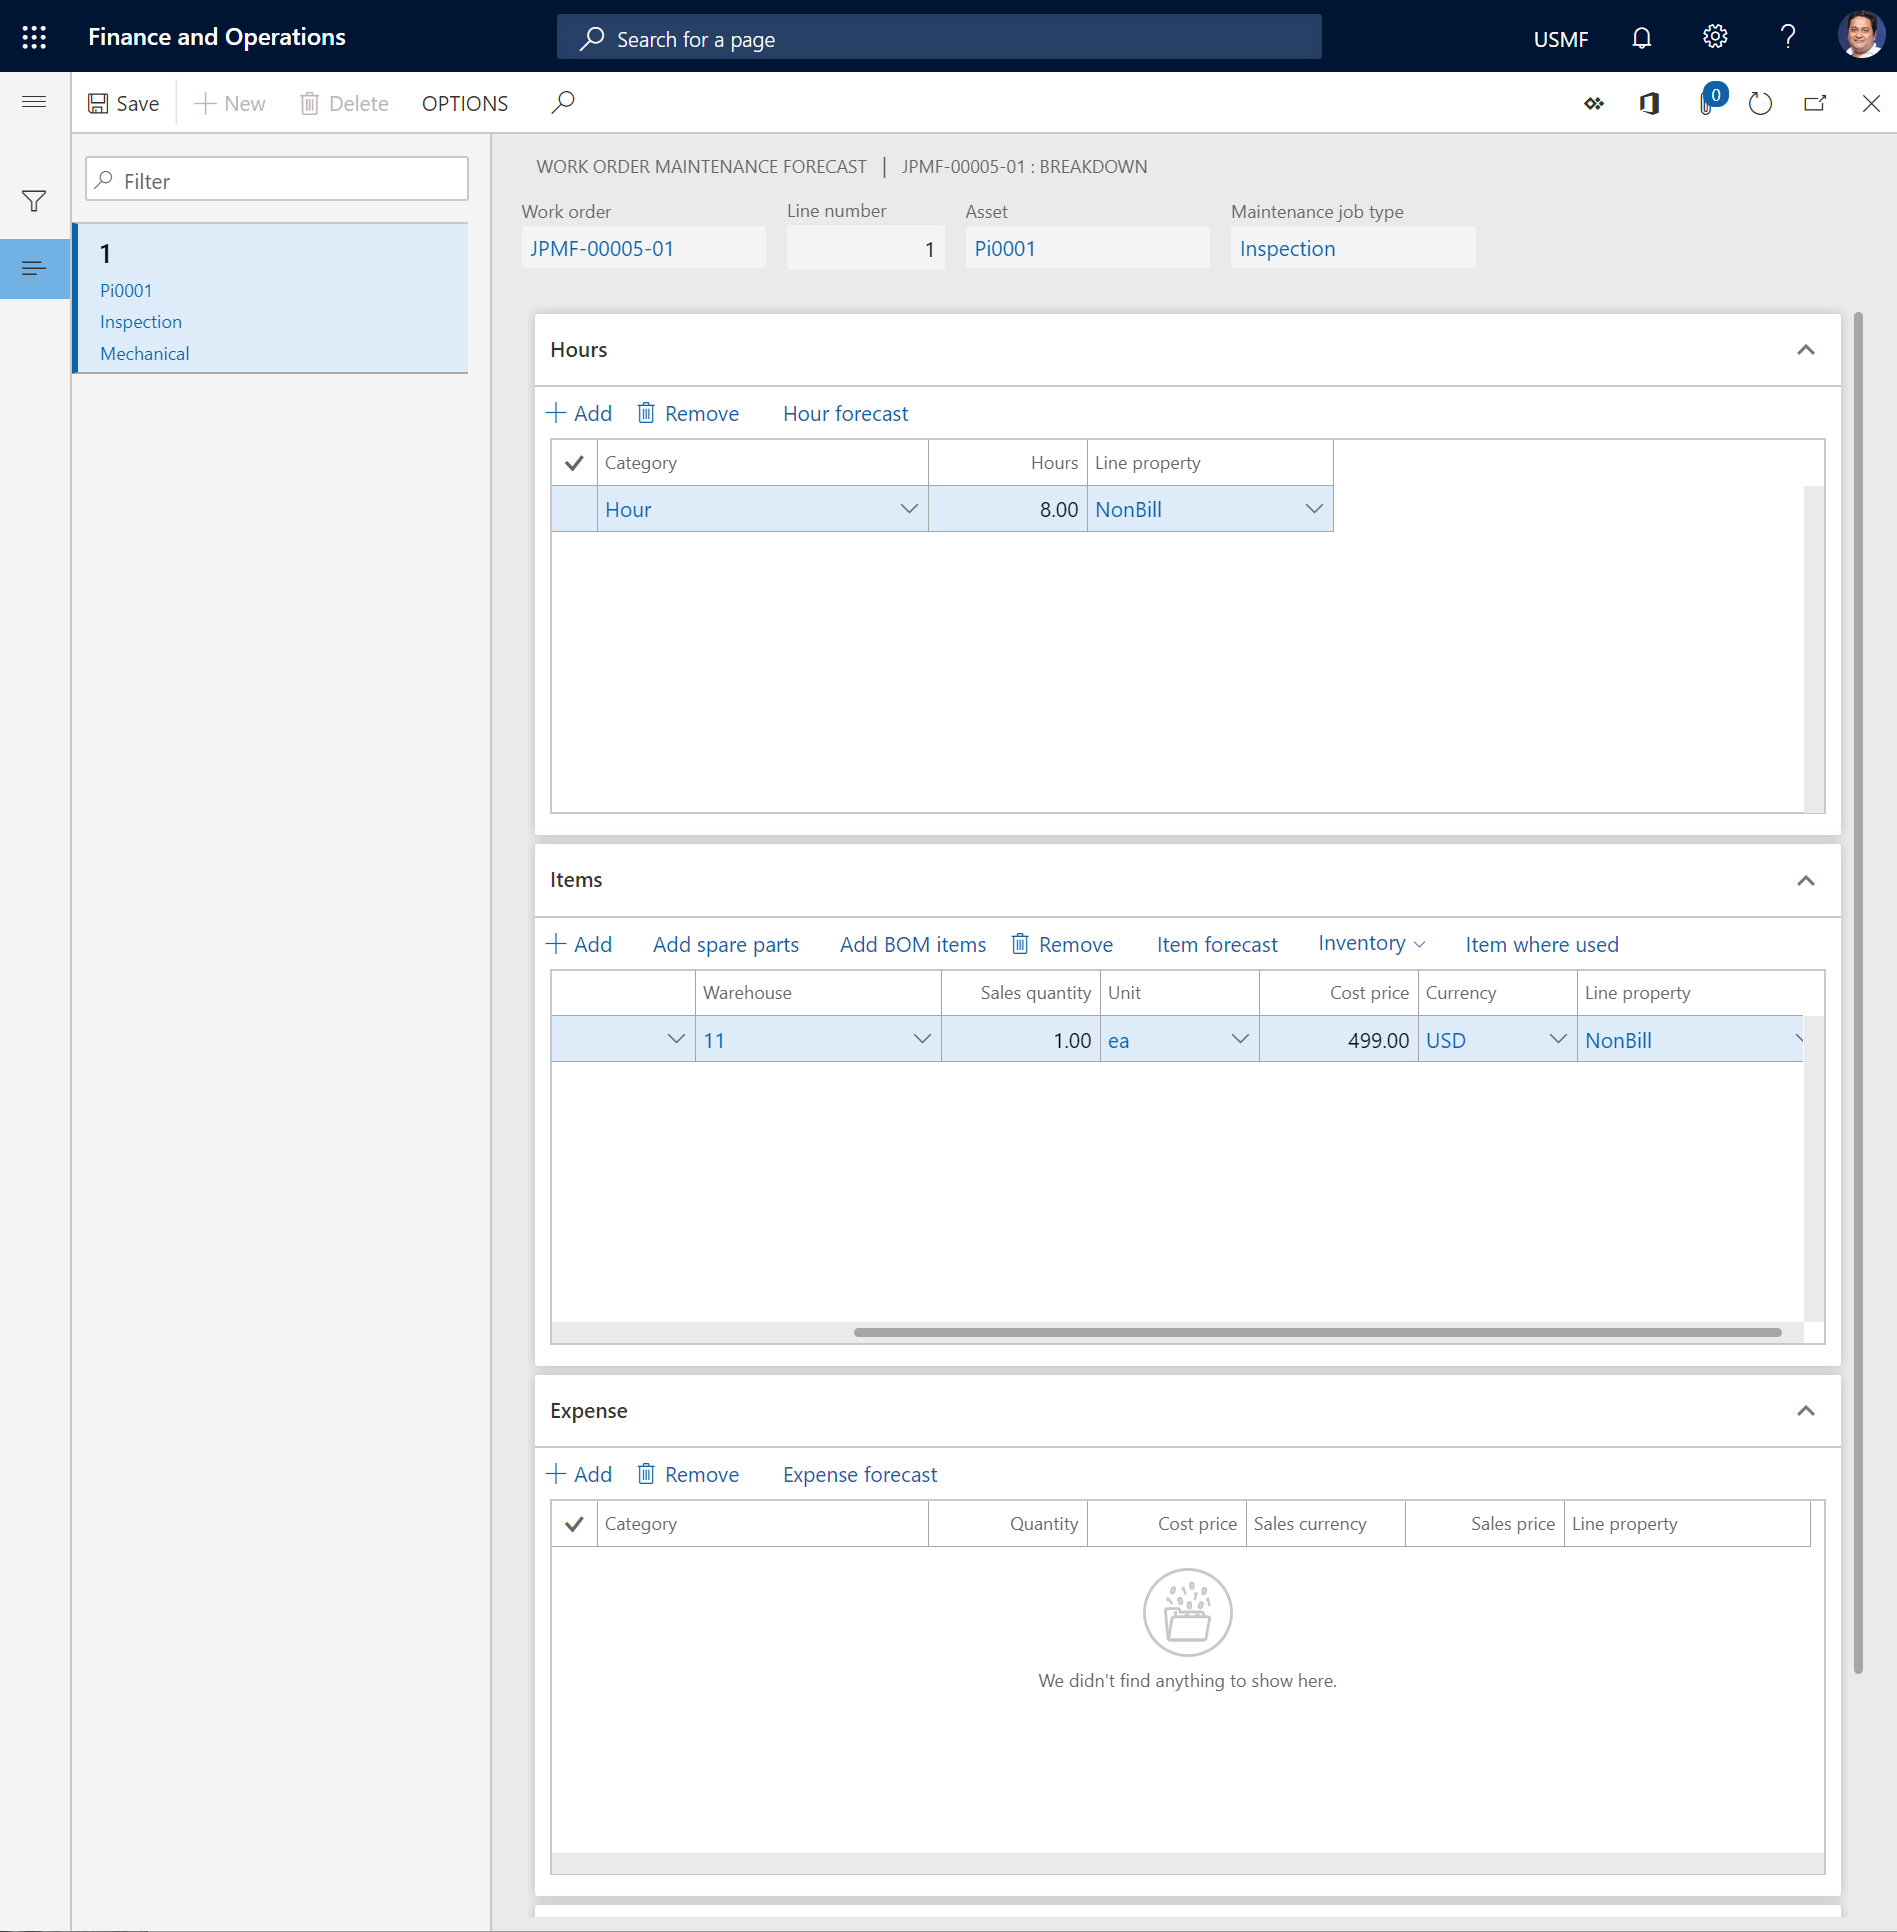This screenshot has height=1932, width=1897.
Task: Open the settings gear icon
Action: click(x=1714, y=38)
